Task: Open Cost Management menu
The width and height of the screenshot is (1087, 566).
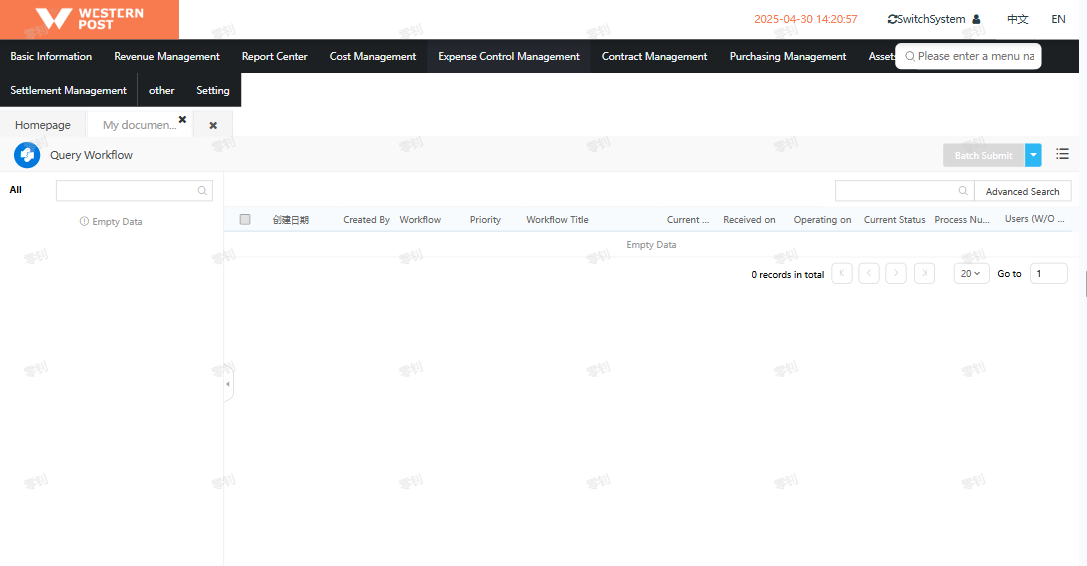Action: pyautogui.click(x=373, y=56)
